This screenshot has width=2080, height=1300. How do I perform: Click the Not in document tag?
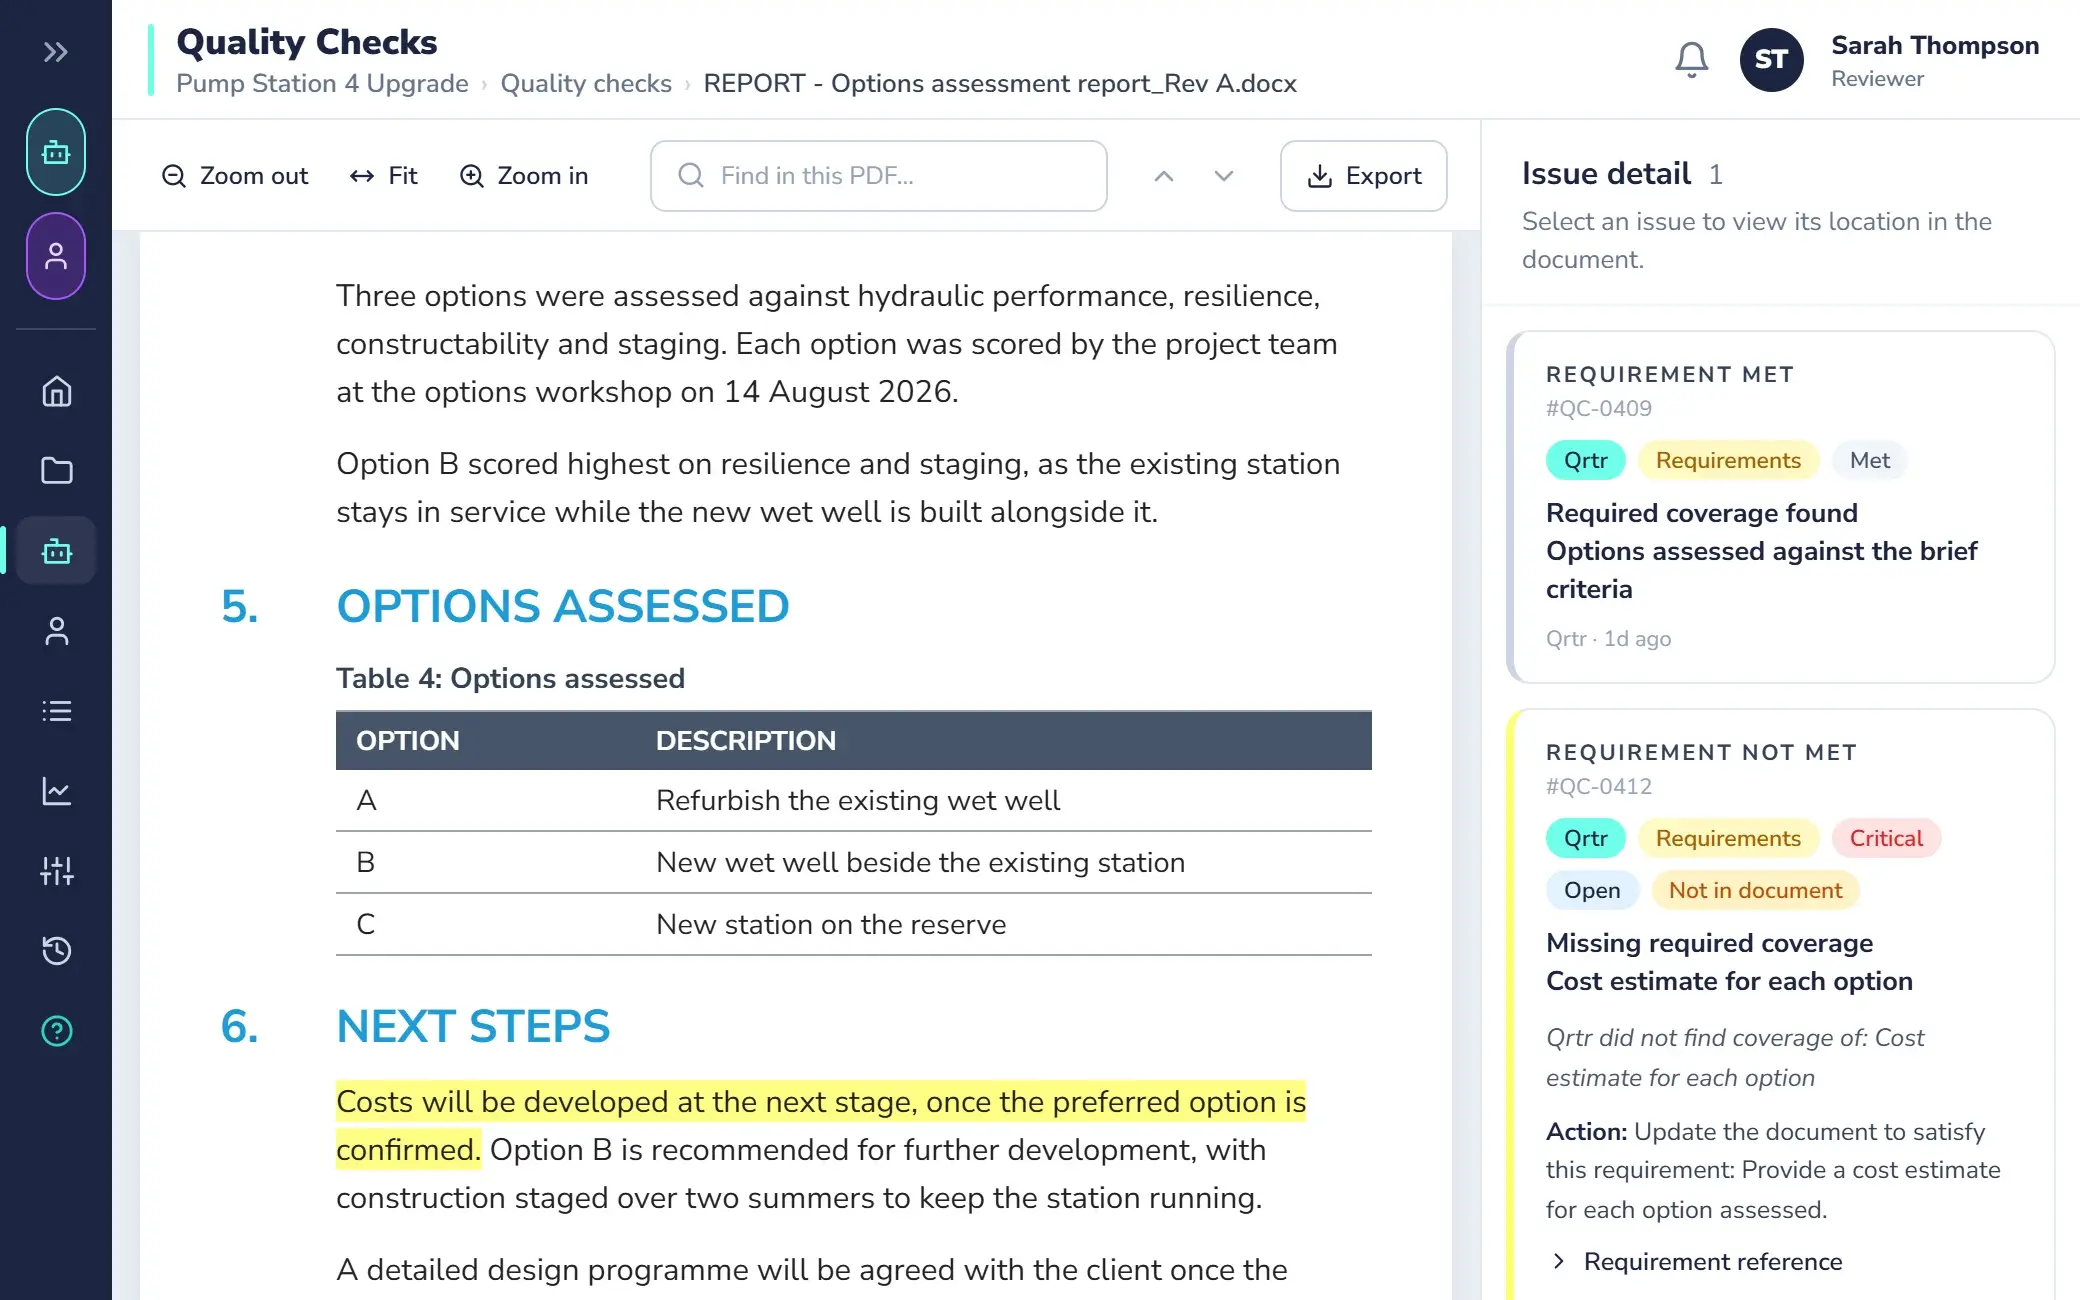(x=1755, y=890)
